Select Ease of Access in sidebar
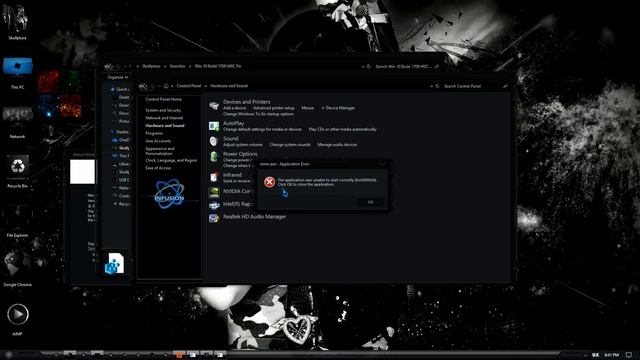This screenshot has height=360, width=640. 158,168
